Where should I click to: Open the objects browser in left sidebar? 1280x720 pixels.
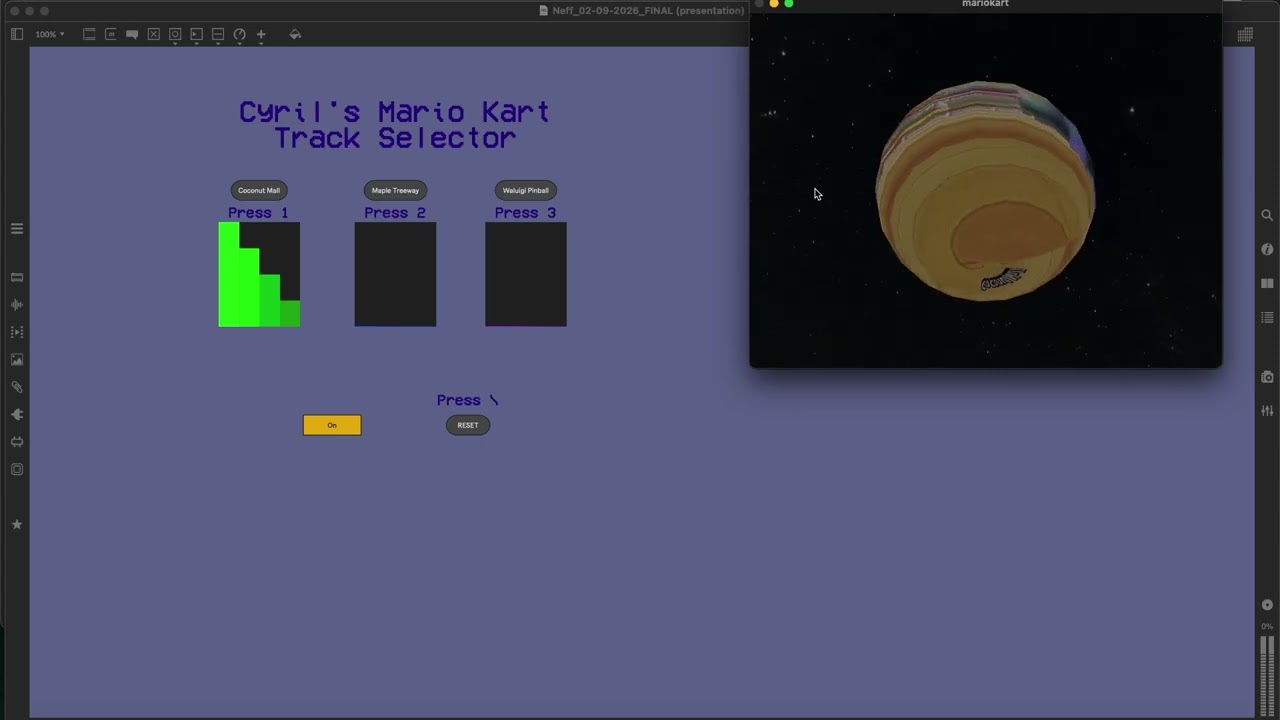17,277
